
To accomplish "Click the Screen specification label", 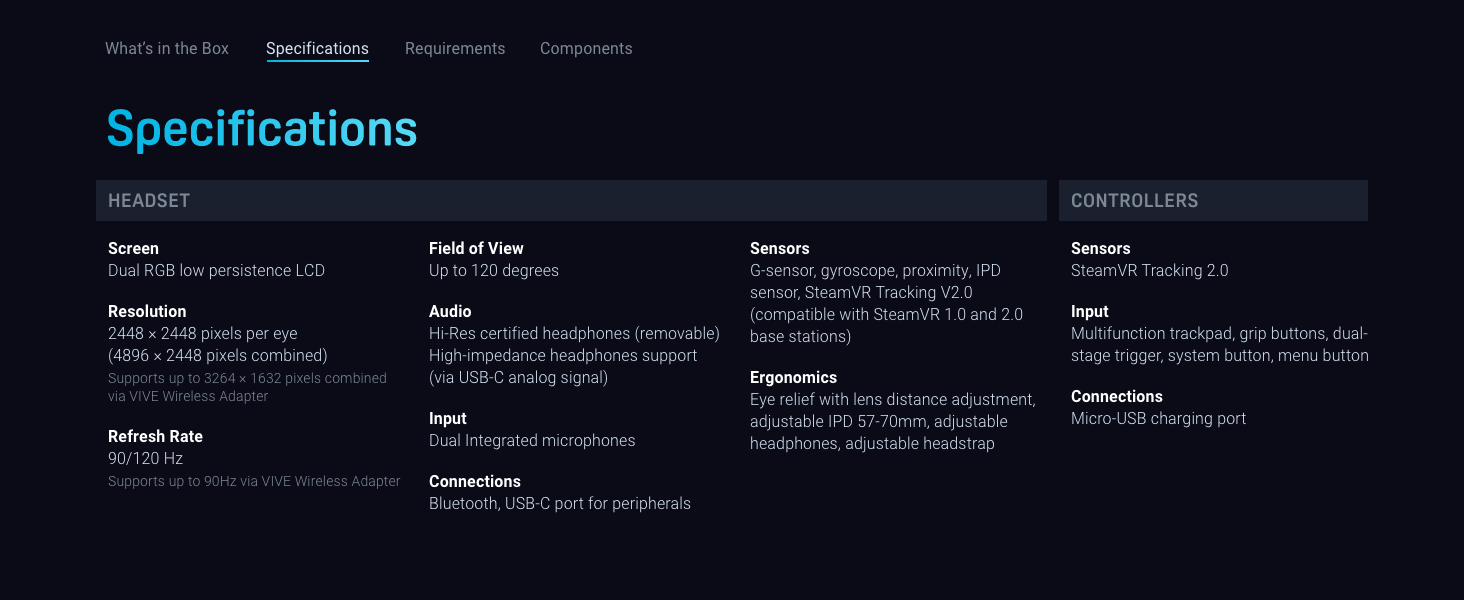I will tap(133, 248).
